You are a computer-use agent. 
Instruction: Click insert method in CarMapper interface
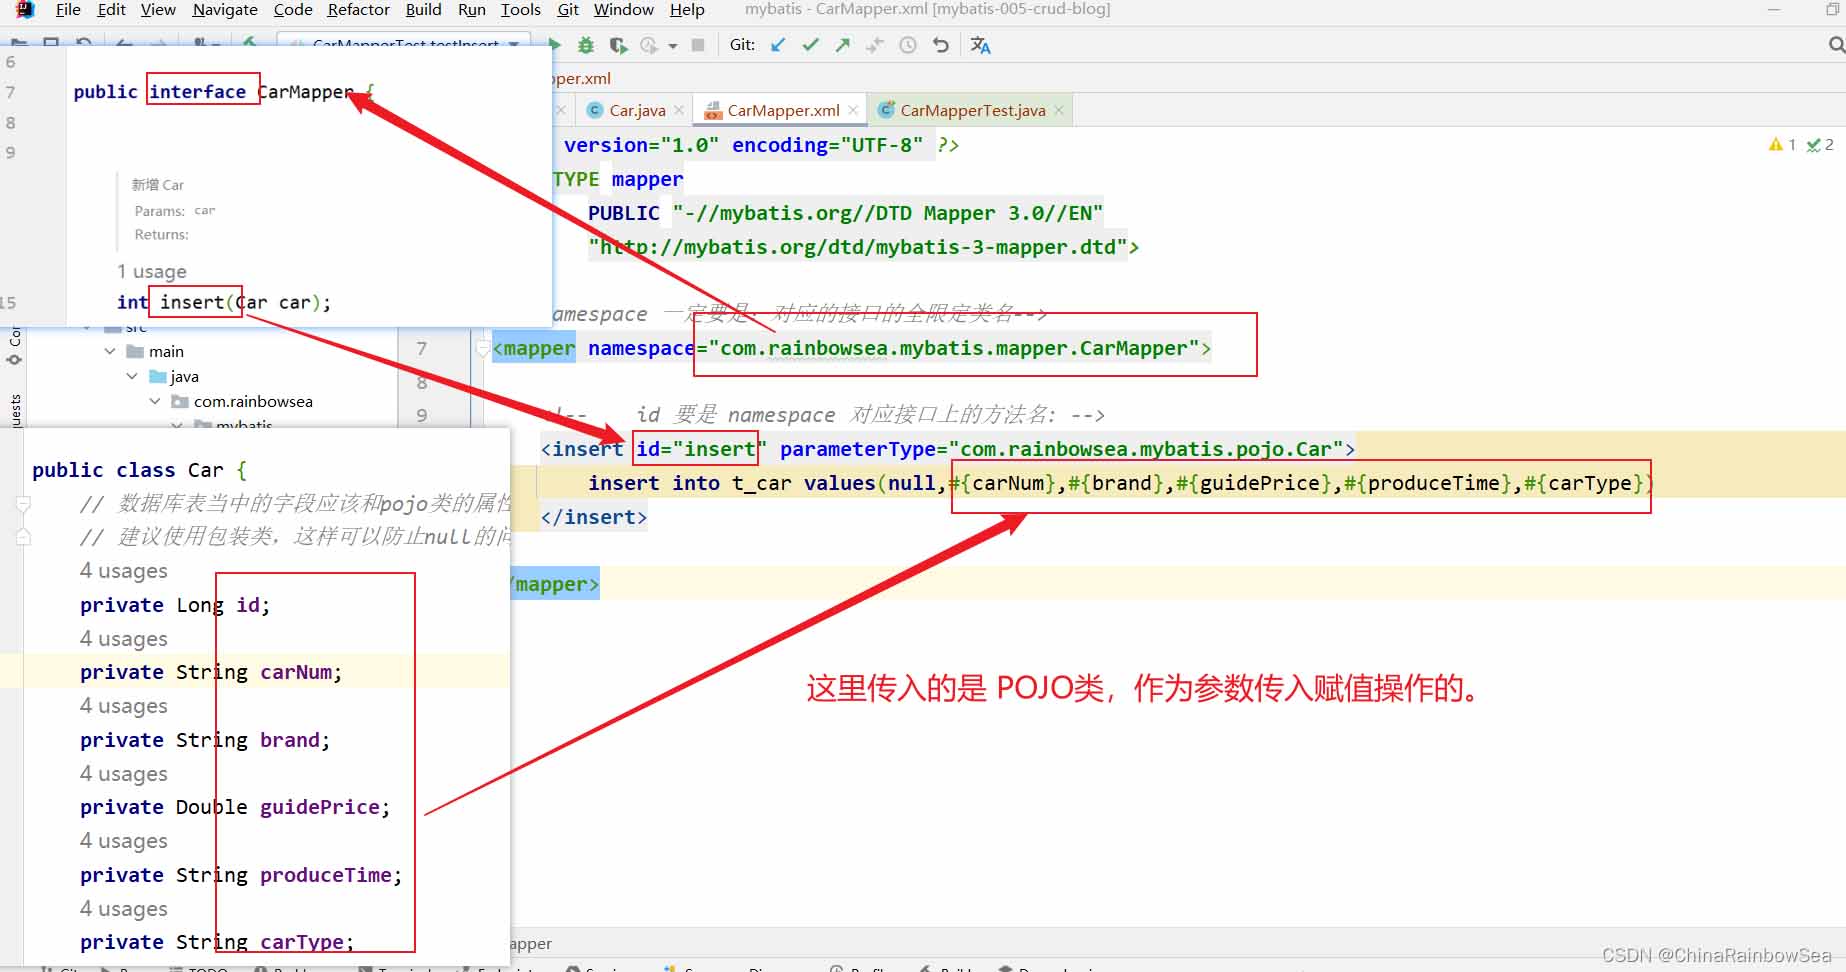(x=193, y=302)
